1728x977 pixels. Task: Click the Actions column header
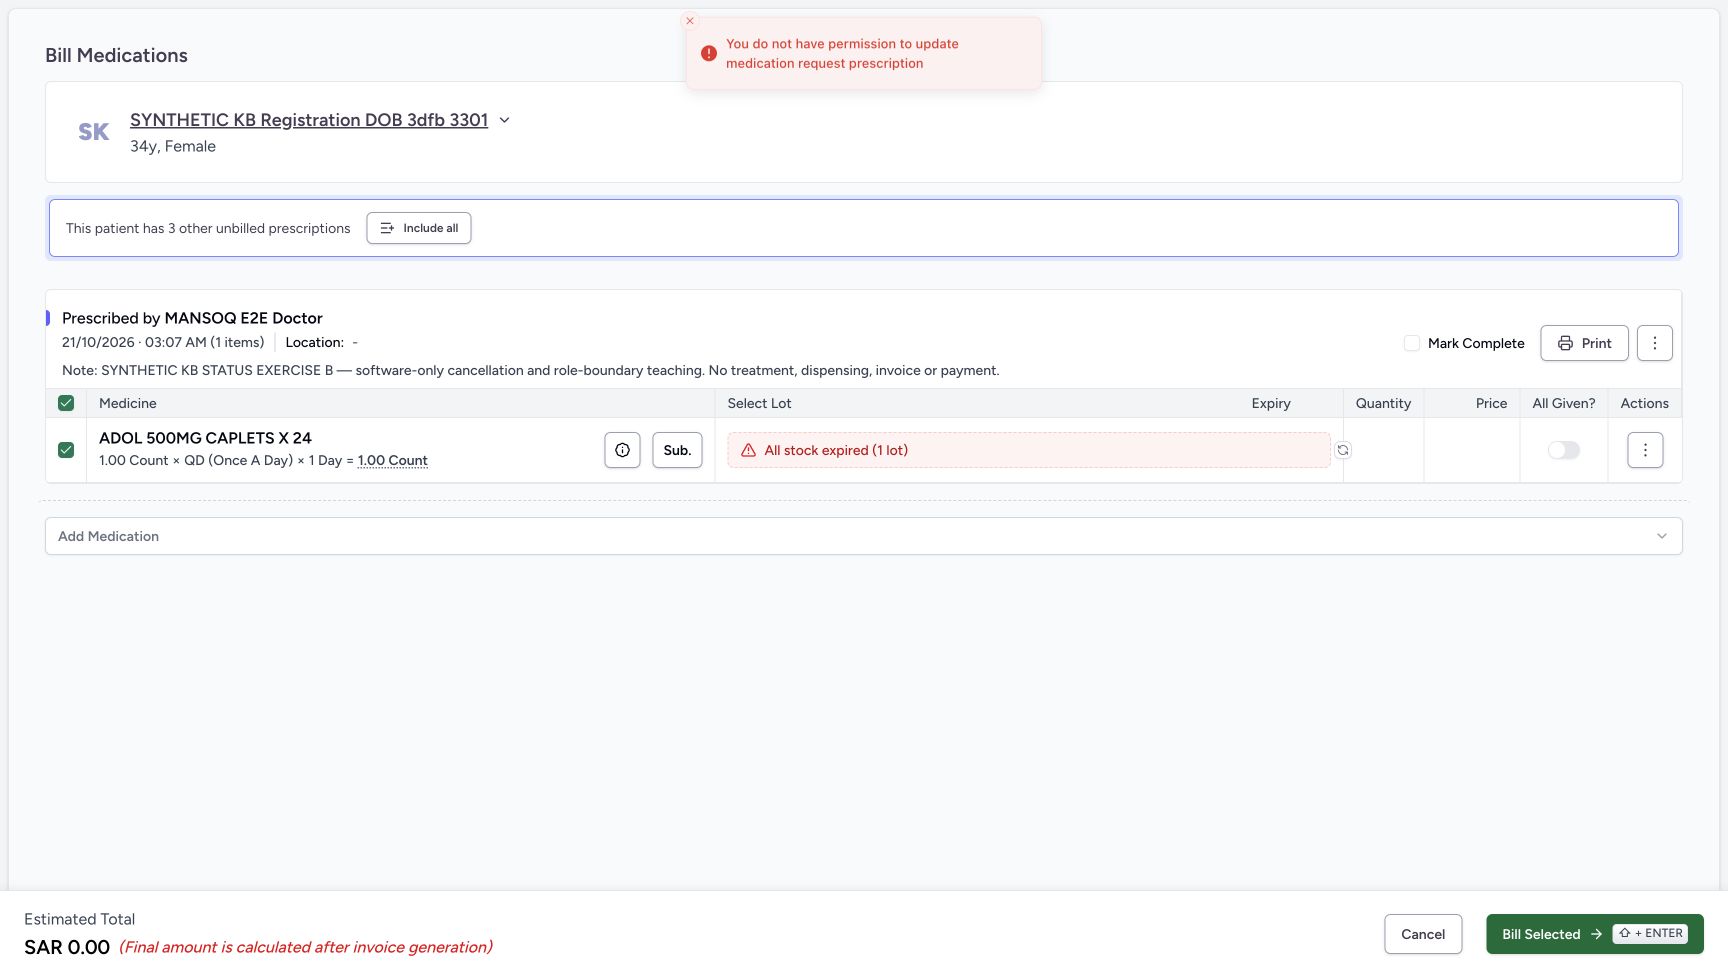[1644, 403]
